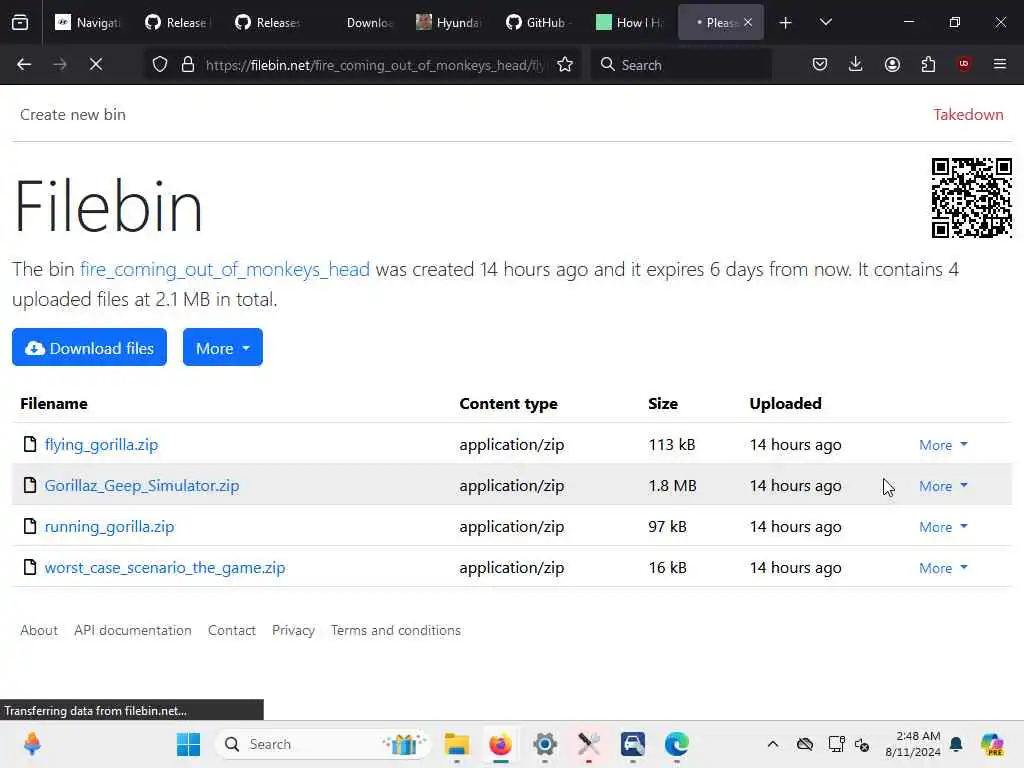Expand More options for worst_case_scenario_the_game.zip
The height and width of the screenshot is (768, 1024).
tap(943, 568)
